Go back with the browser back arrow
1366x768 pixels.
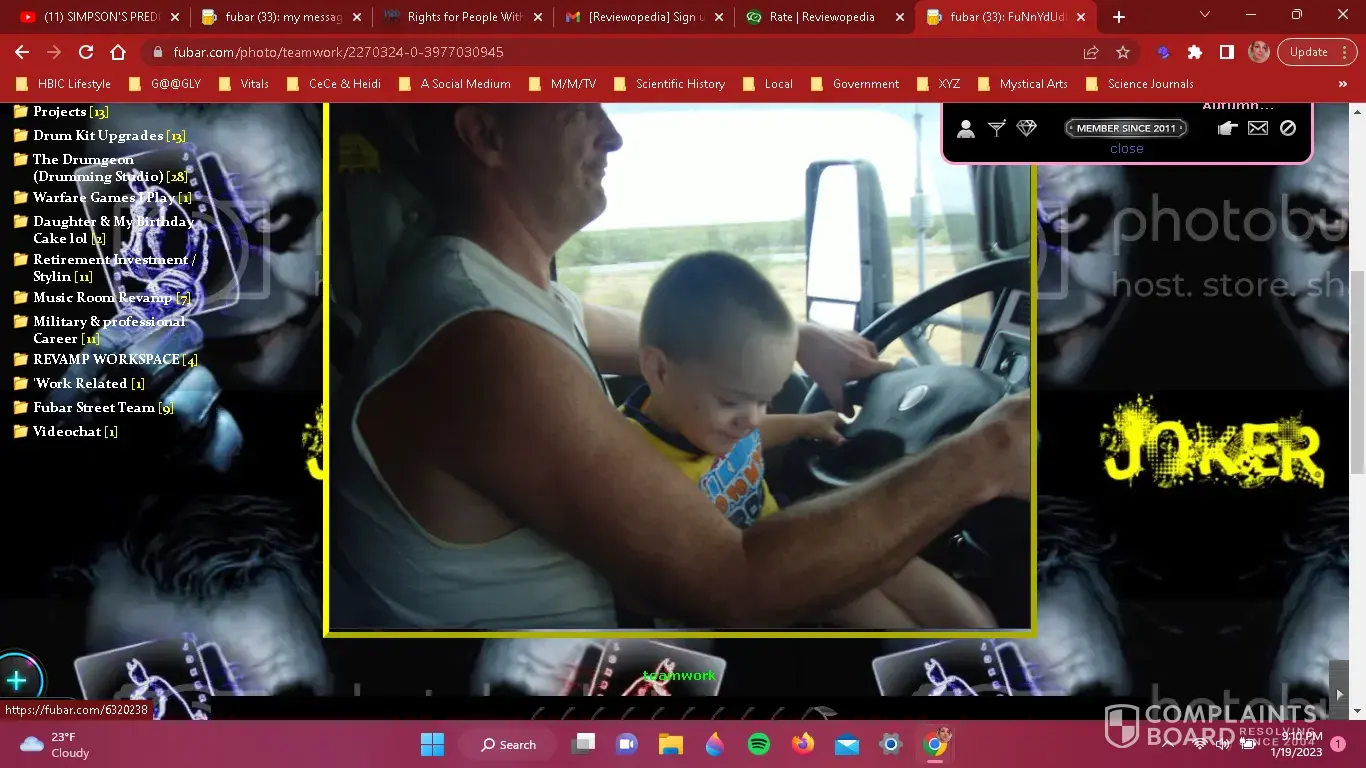(22, 52)
